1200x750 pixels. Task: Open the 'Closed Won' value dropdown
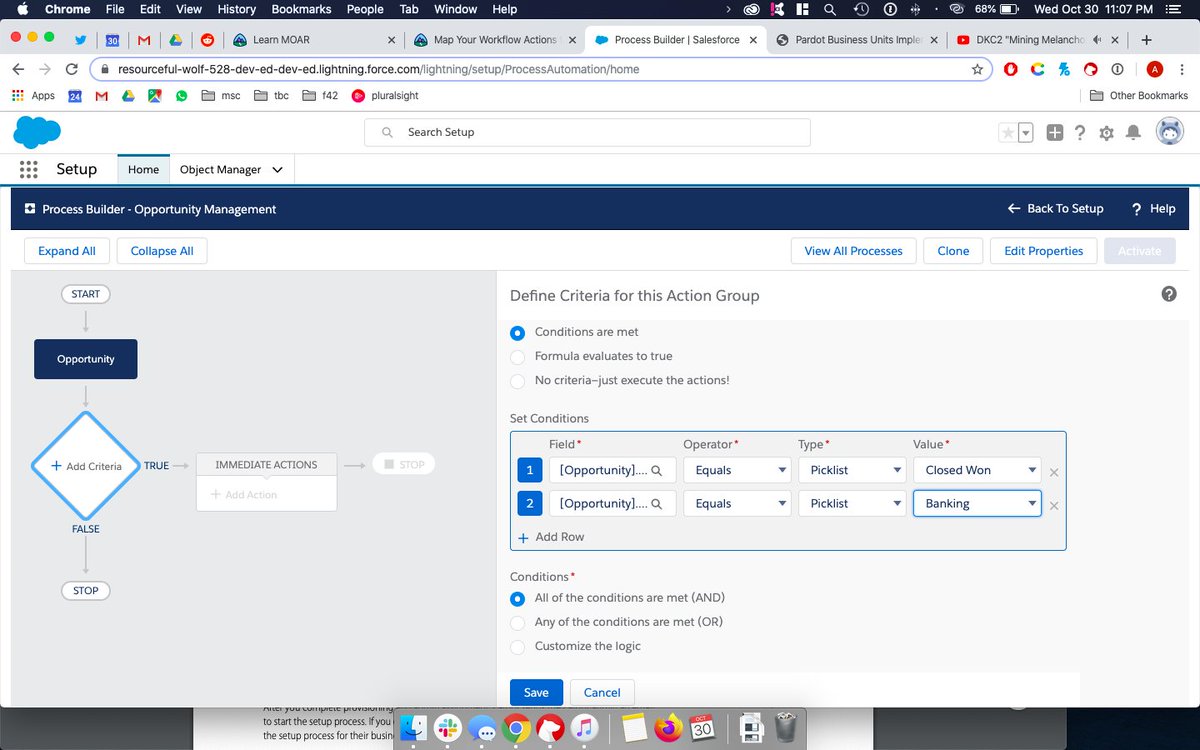977,470
